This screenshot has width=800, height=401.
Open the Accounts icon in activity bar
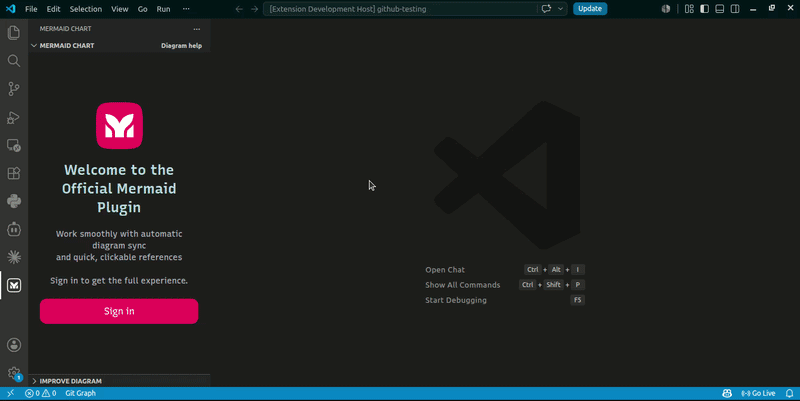(14, 345)
